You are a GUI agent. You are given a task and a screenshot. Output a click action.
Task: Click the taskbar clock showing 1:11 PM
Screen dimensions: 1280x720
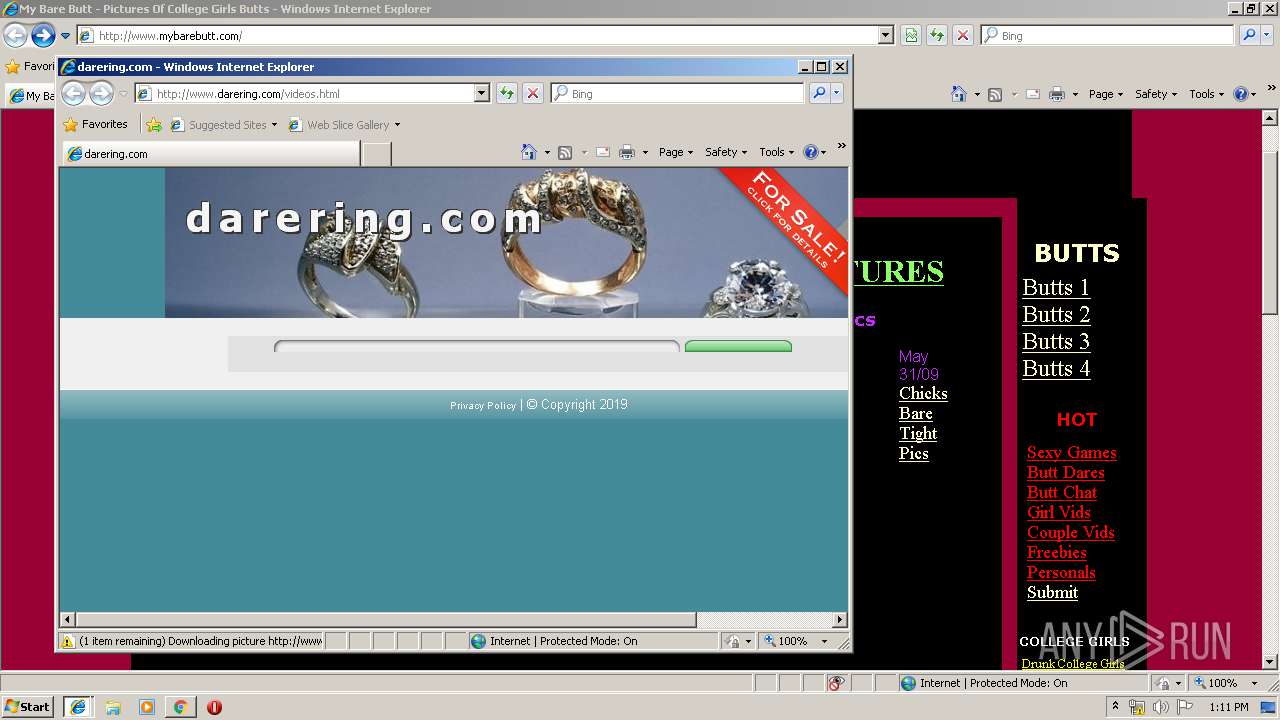(x=1229, y=707)
